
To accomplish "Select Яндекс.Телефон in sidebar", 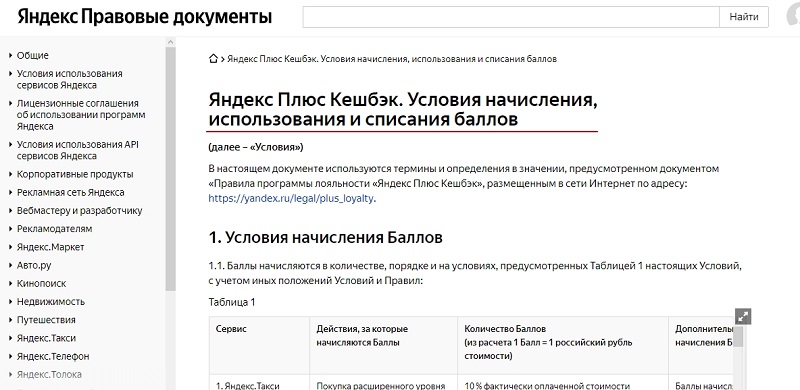I will tap(53, 356).
